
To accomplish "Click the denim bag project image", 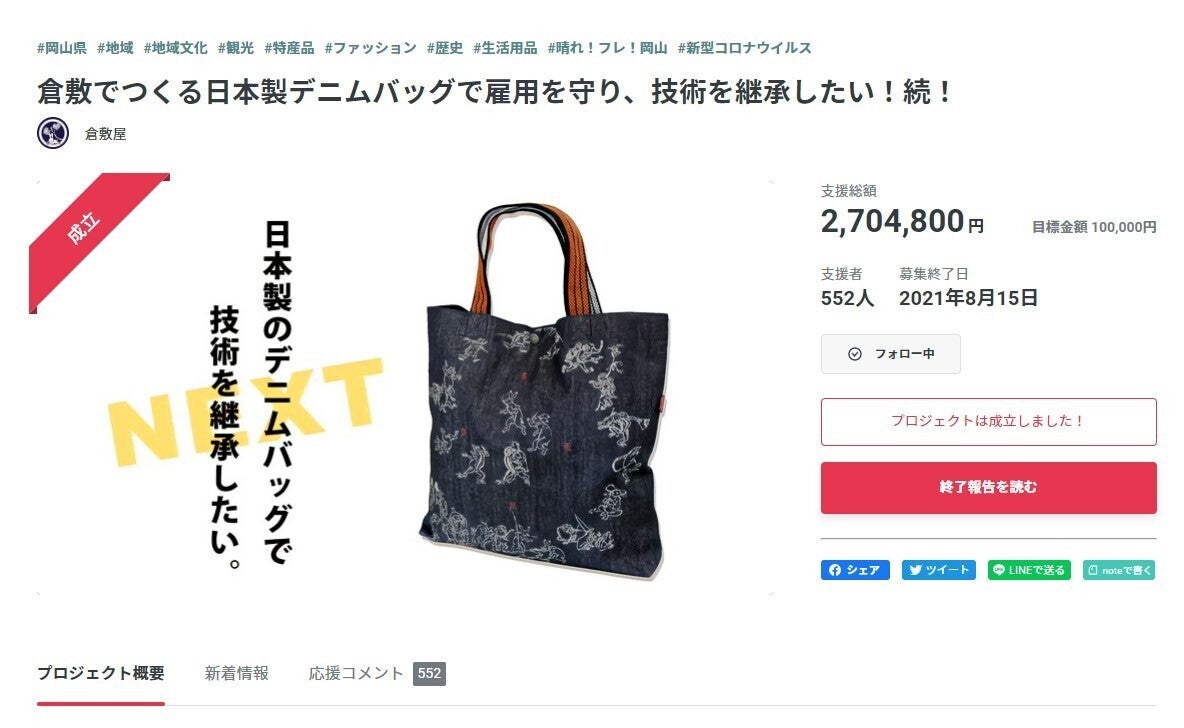I will [405, 387].
